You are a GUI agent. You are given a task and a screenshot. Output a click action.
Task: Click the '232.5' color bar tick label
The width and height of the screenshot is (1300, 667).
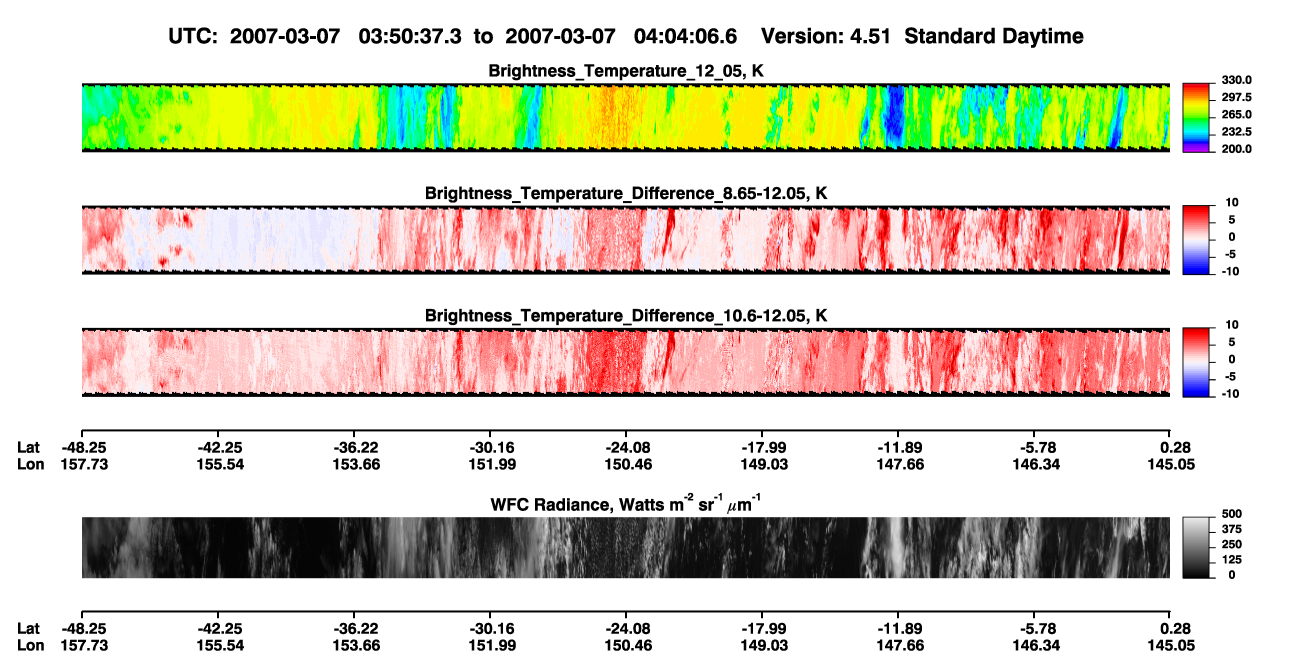pyautogui.click(x=1237, y=132)
